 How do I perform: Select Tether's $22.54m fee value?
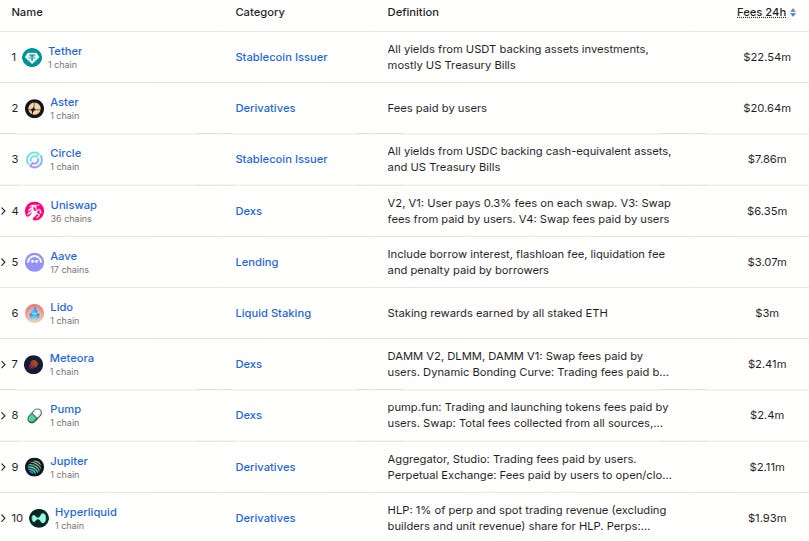(767, 57)
